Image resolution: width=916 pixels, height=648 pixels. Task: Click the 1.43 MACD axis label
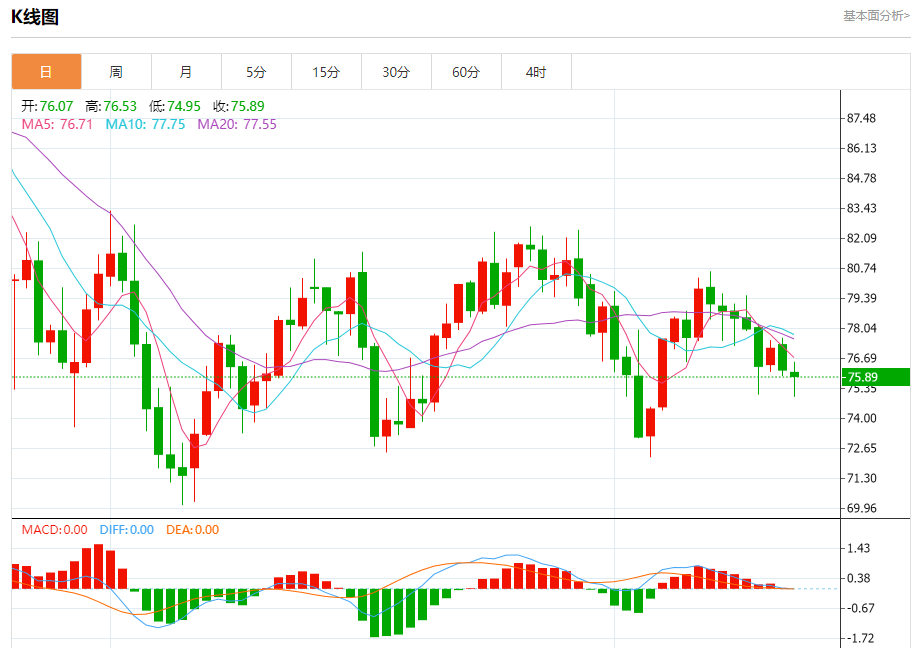859,548
